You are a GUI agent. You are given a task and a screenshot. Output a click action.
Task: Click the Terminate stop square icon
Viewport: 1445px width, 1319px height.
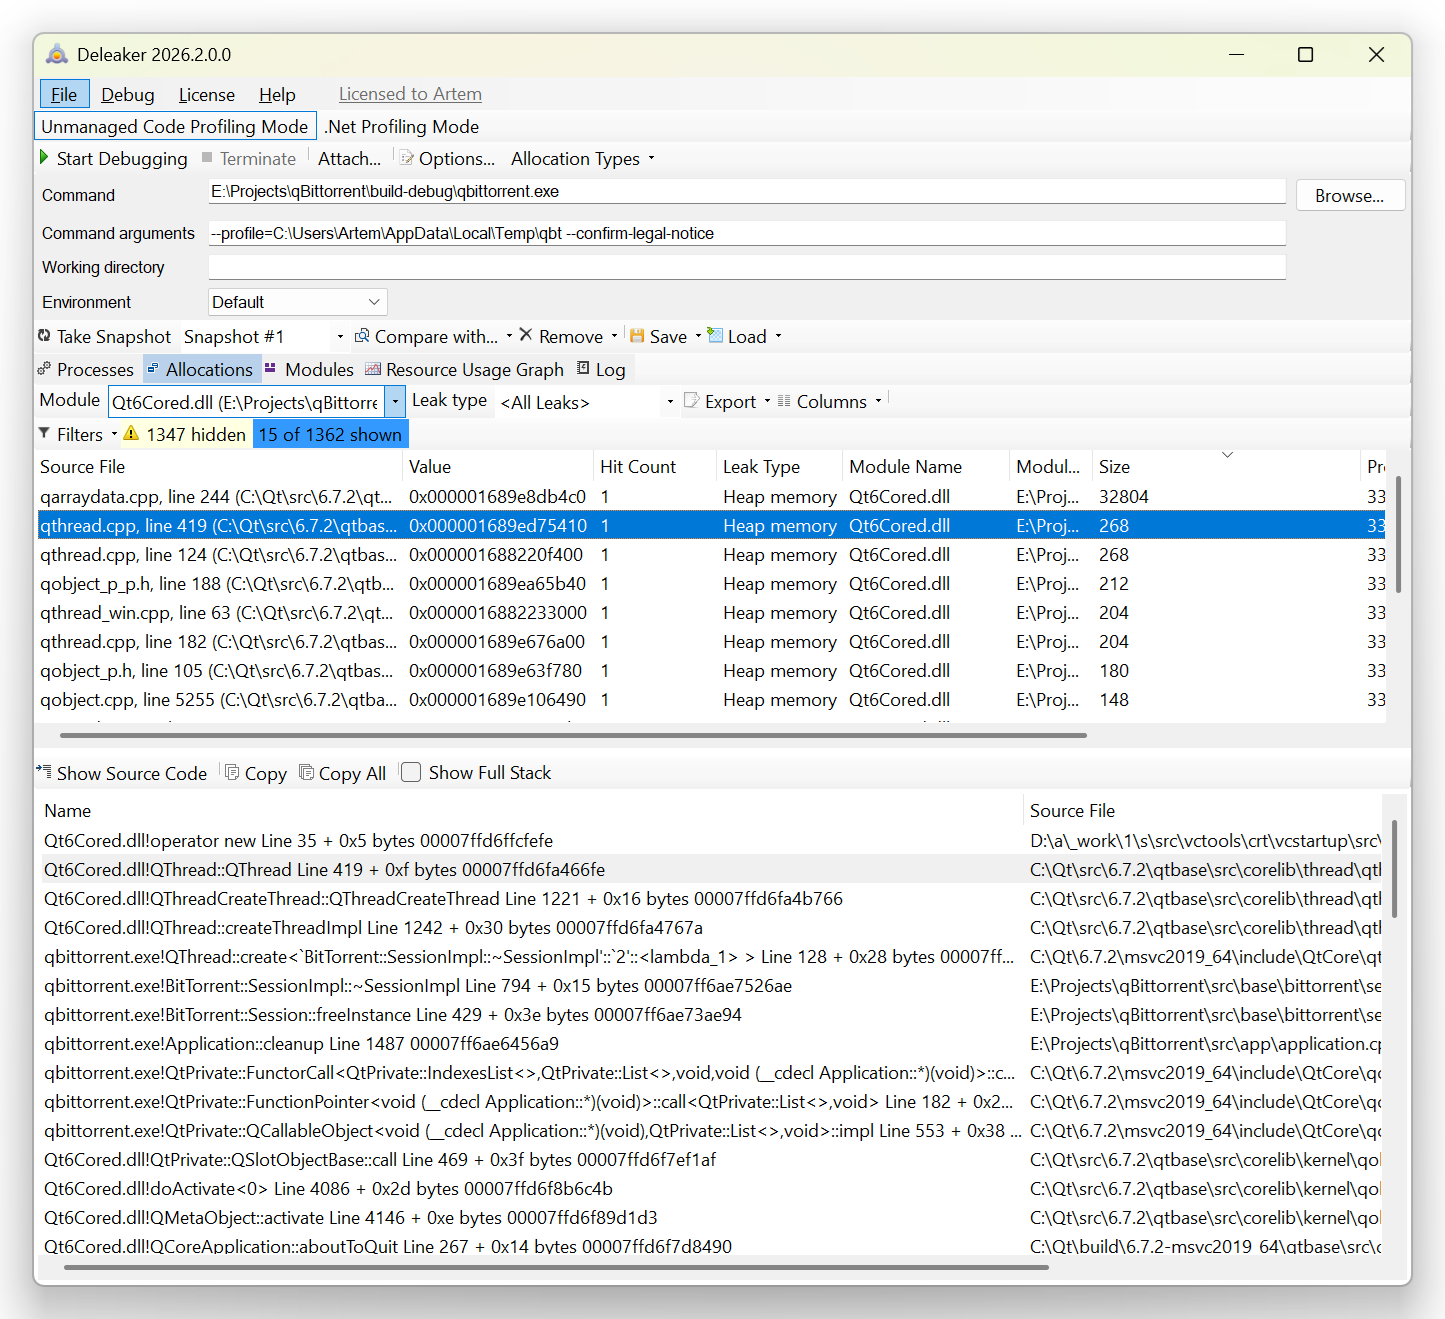click(207, 158)
